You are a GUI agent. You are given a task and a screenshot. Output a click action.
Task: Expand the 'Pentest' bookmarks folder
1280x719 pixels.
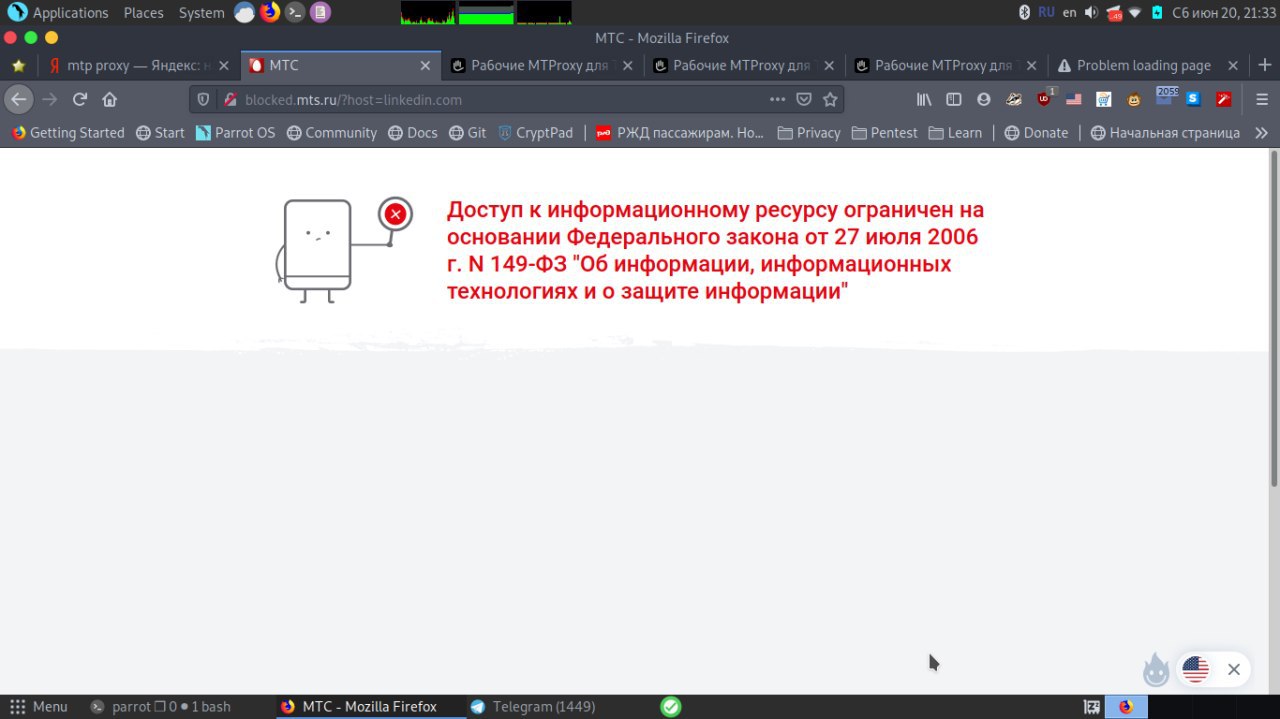[x=884, y=132]
